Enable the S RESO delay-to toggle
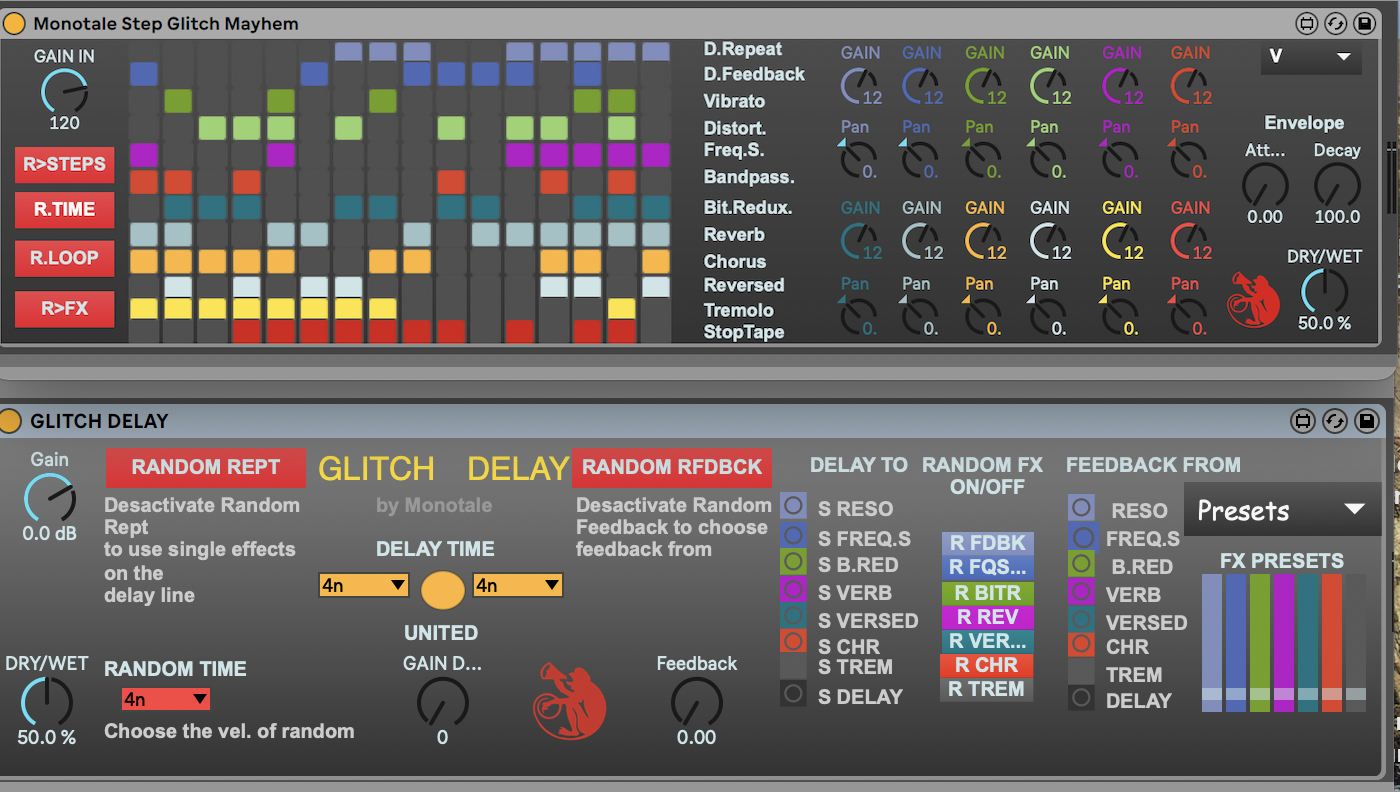This screenshot has height=792, width=1400. [x=793, y=506]
